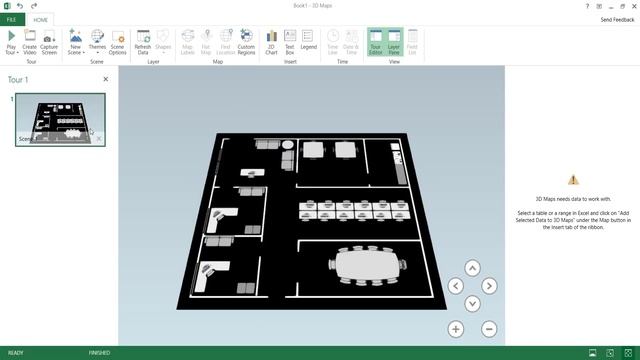
Task: Click full screen status bar icon
Action: (x=628, y=353)
